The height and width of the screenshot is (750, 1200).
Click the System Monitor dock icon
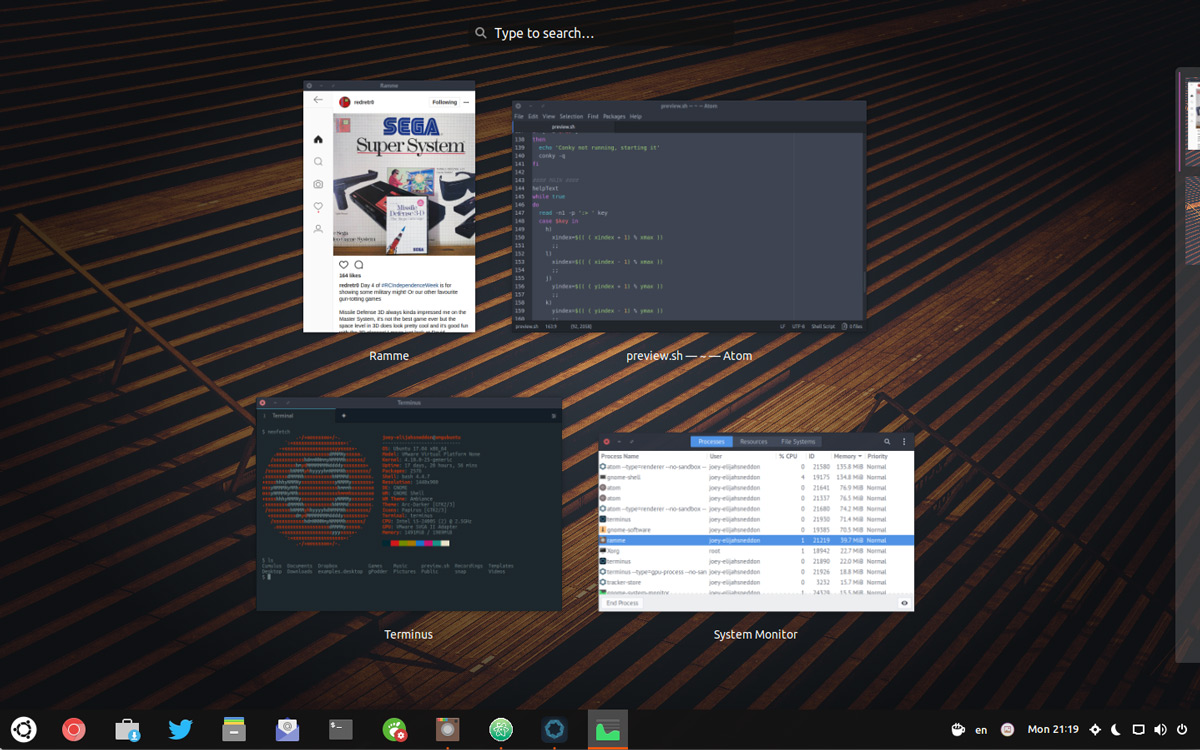point(607,730)
